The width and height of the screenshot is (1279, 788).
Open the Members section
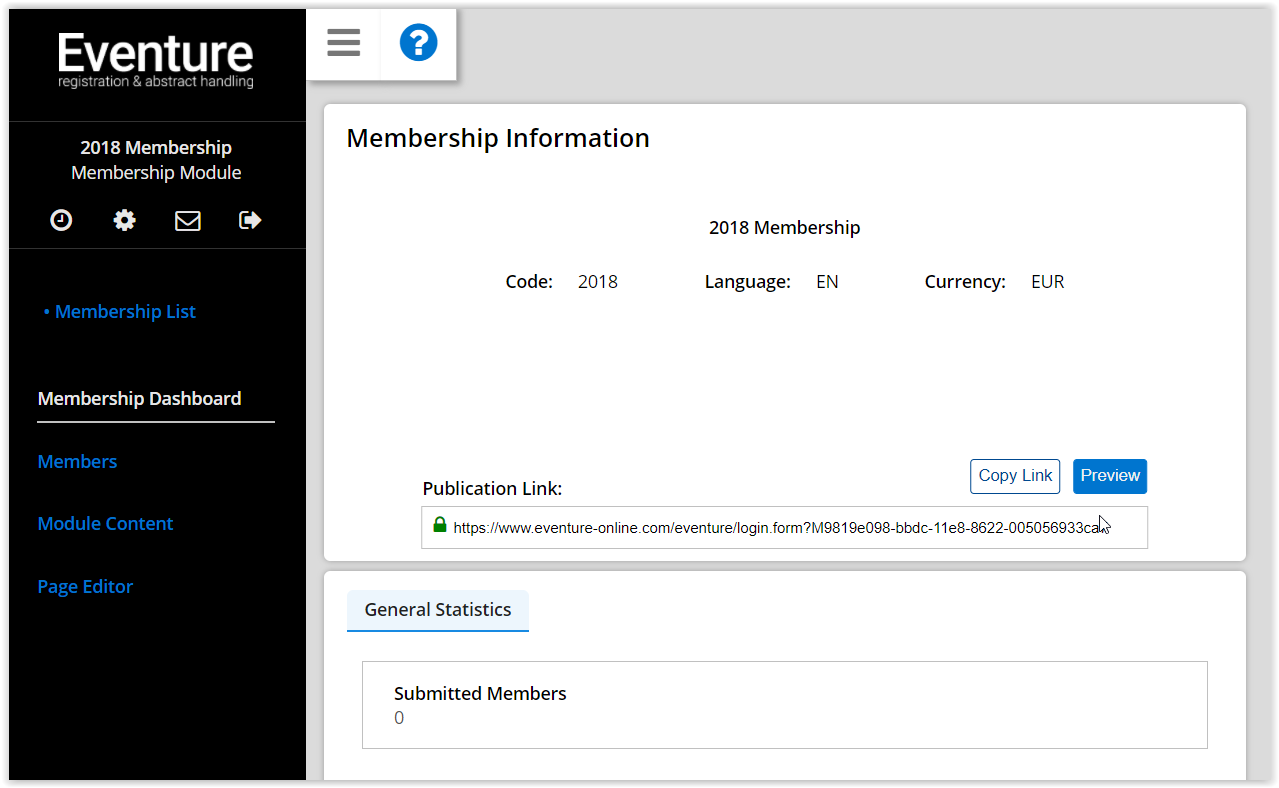(x=77, y=462)
